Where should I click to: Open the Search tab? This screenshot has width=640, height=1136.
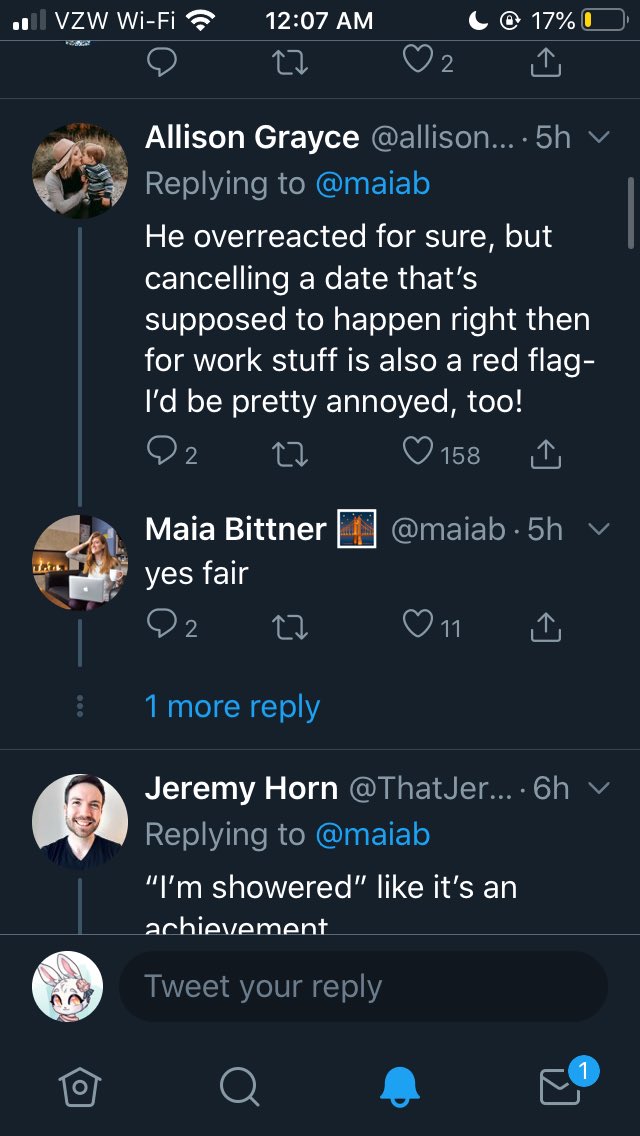[x=239, y=1087]
